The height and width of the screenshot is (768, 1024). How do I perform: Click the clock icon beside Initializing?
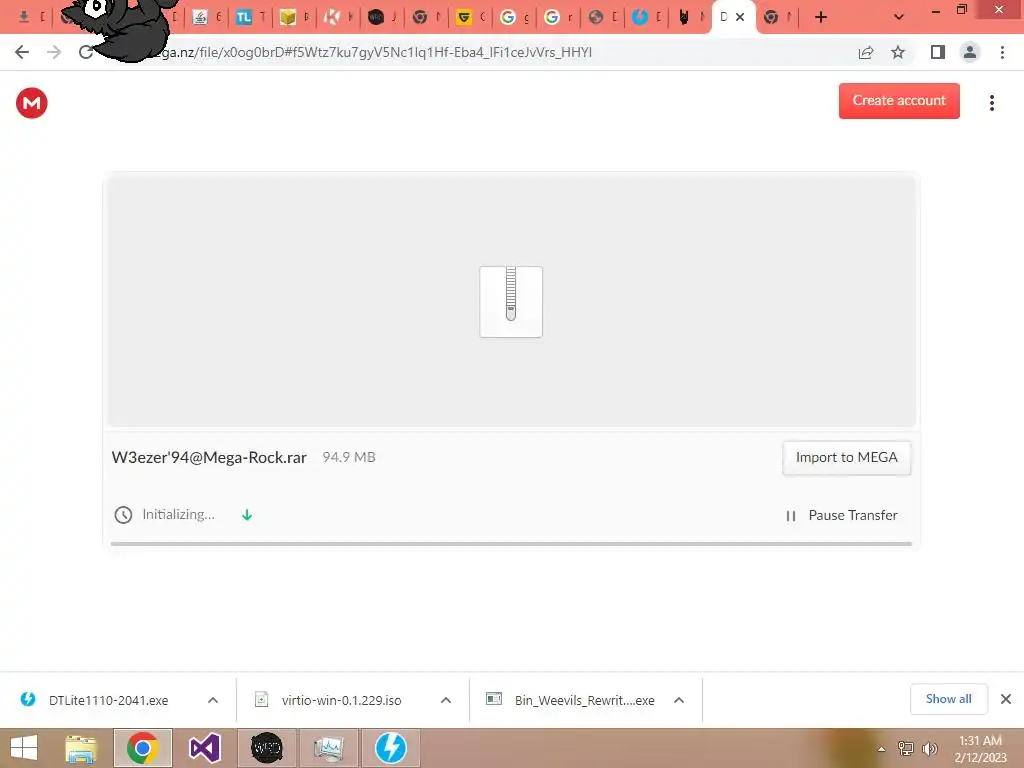click(123, 515)
